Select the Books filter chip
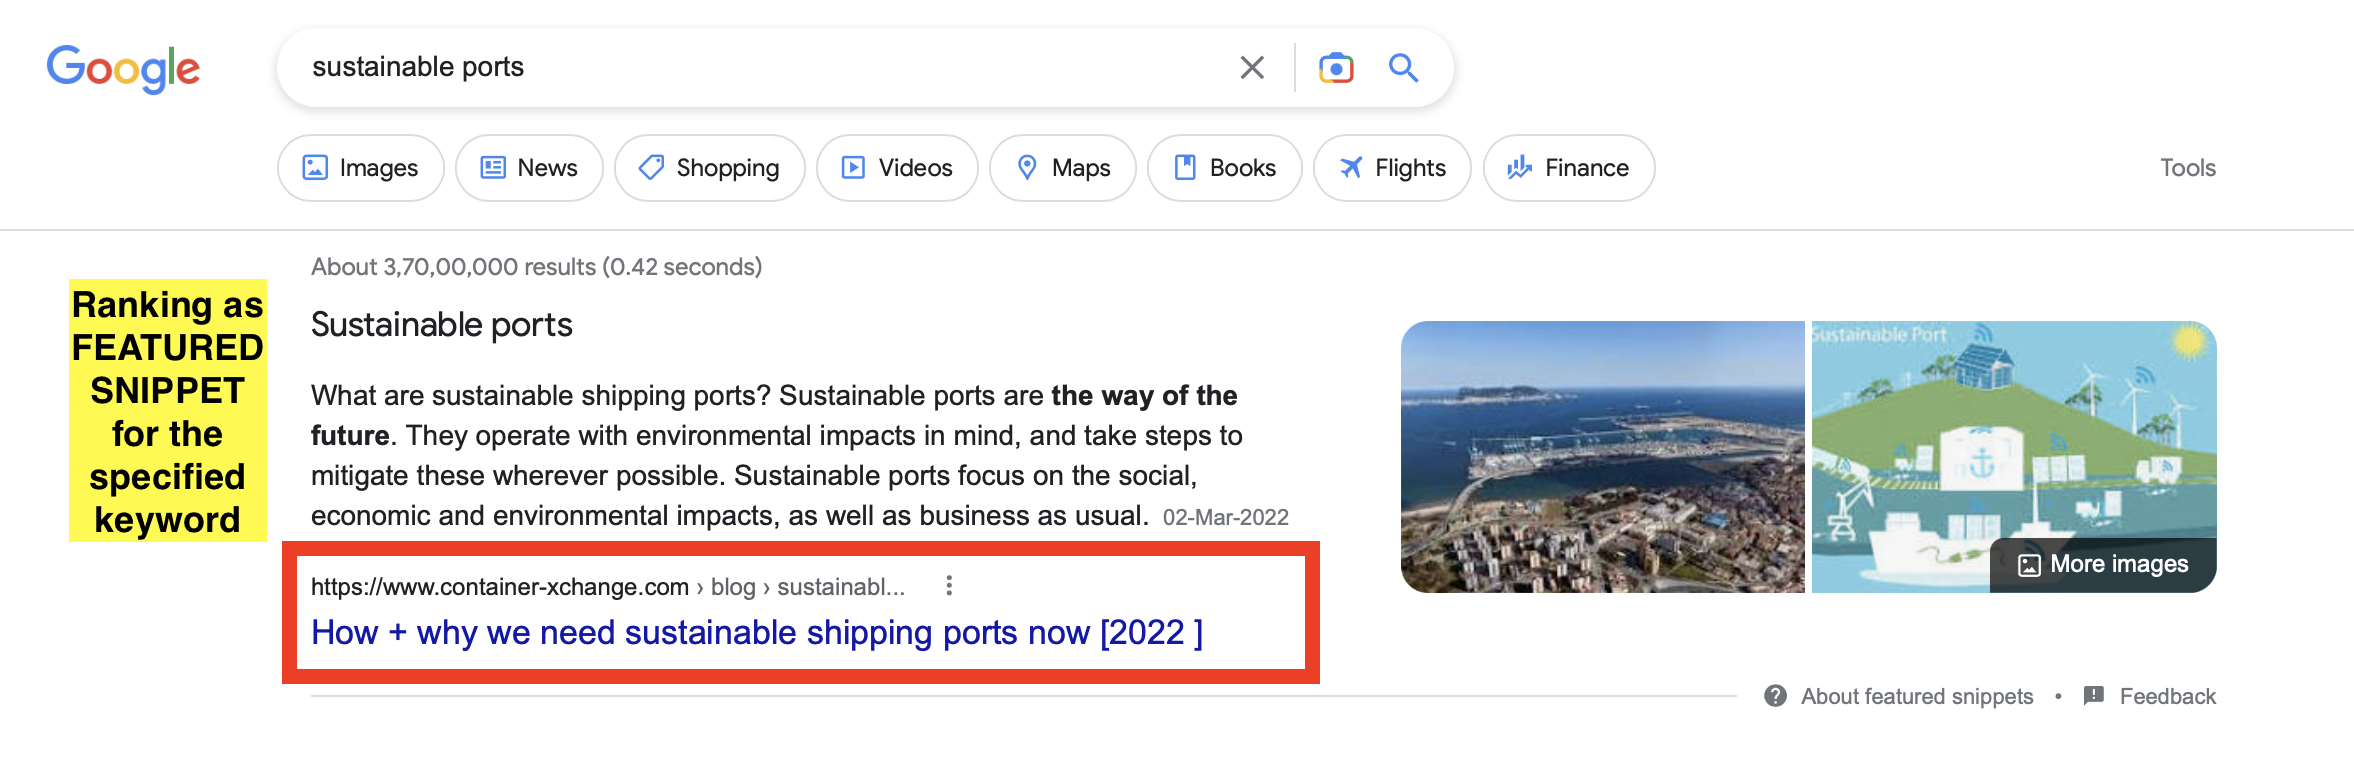This screenshot has width=2354, height=770. pos(1224,168)
